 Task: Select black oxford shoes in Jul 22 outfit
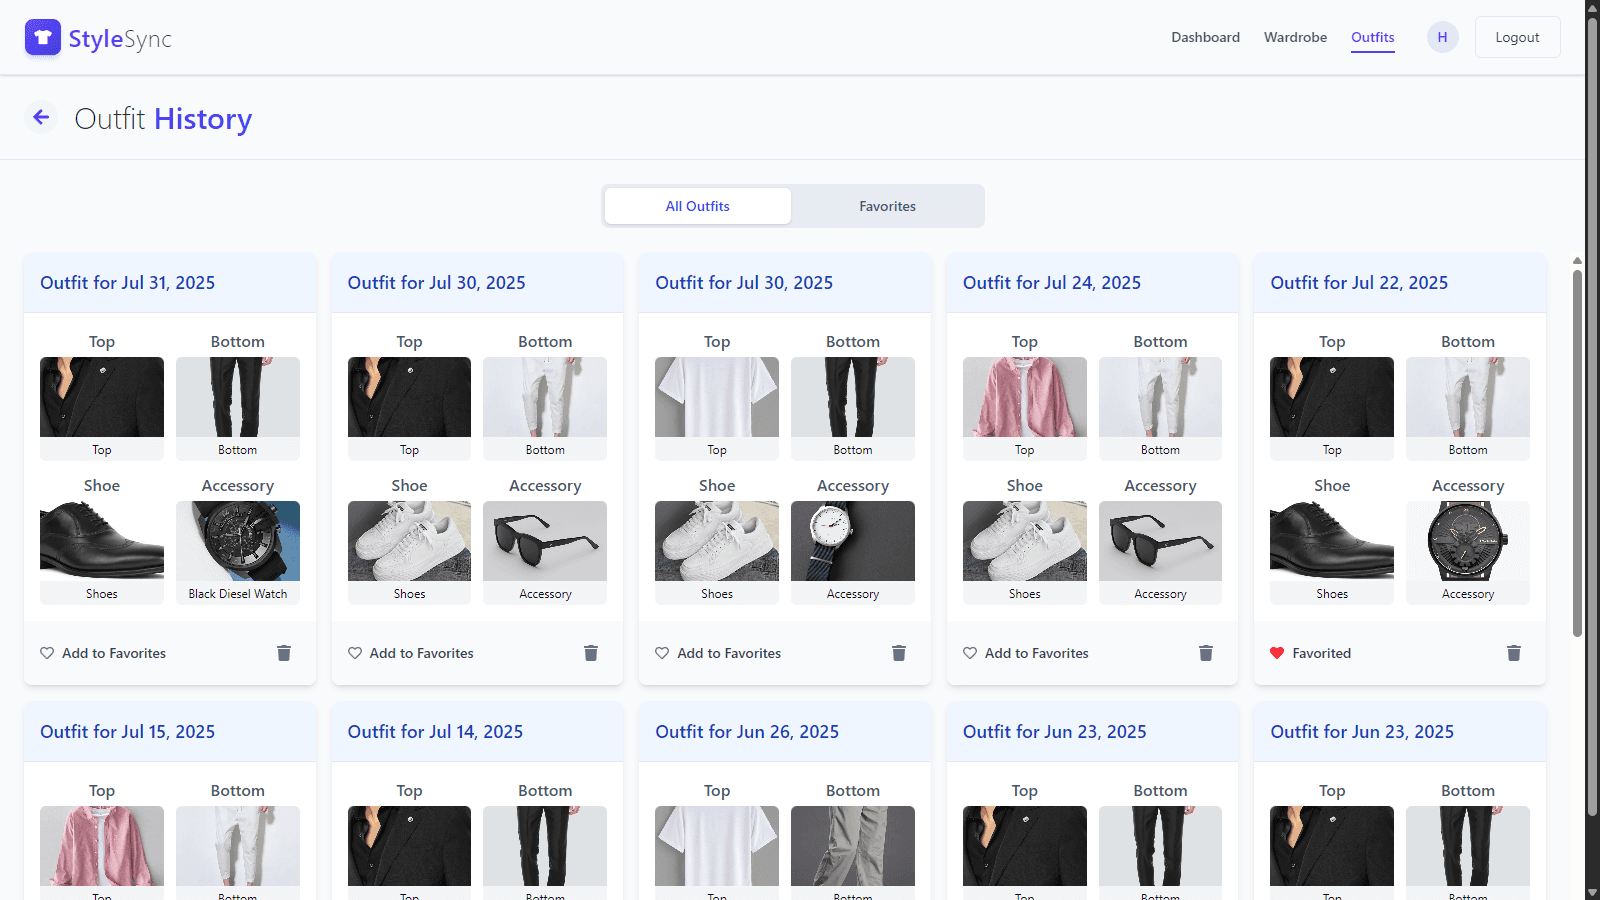[1332, 541]
